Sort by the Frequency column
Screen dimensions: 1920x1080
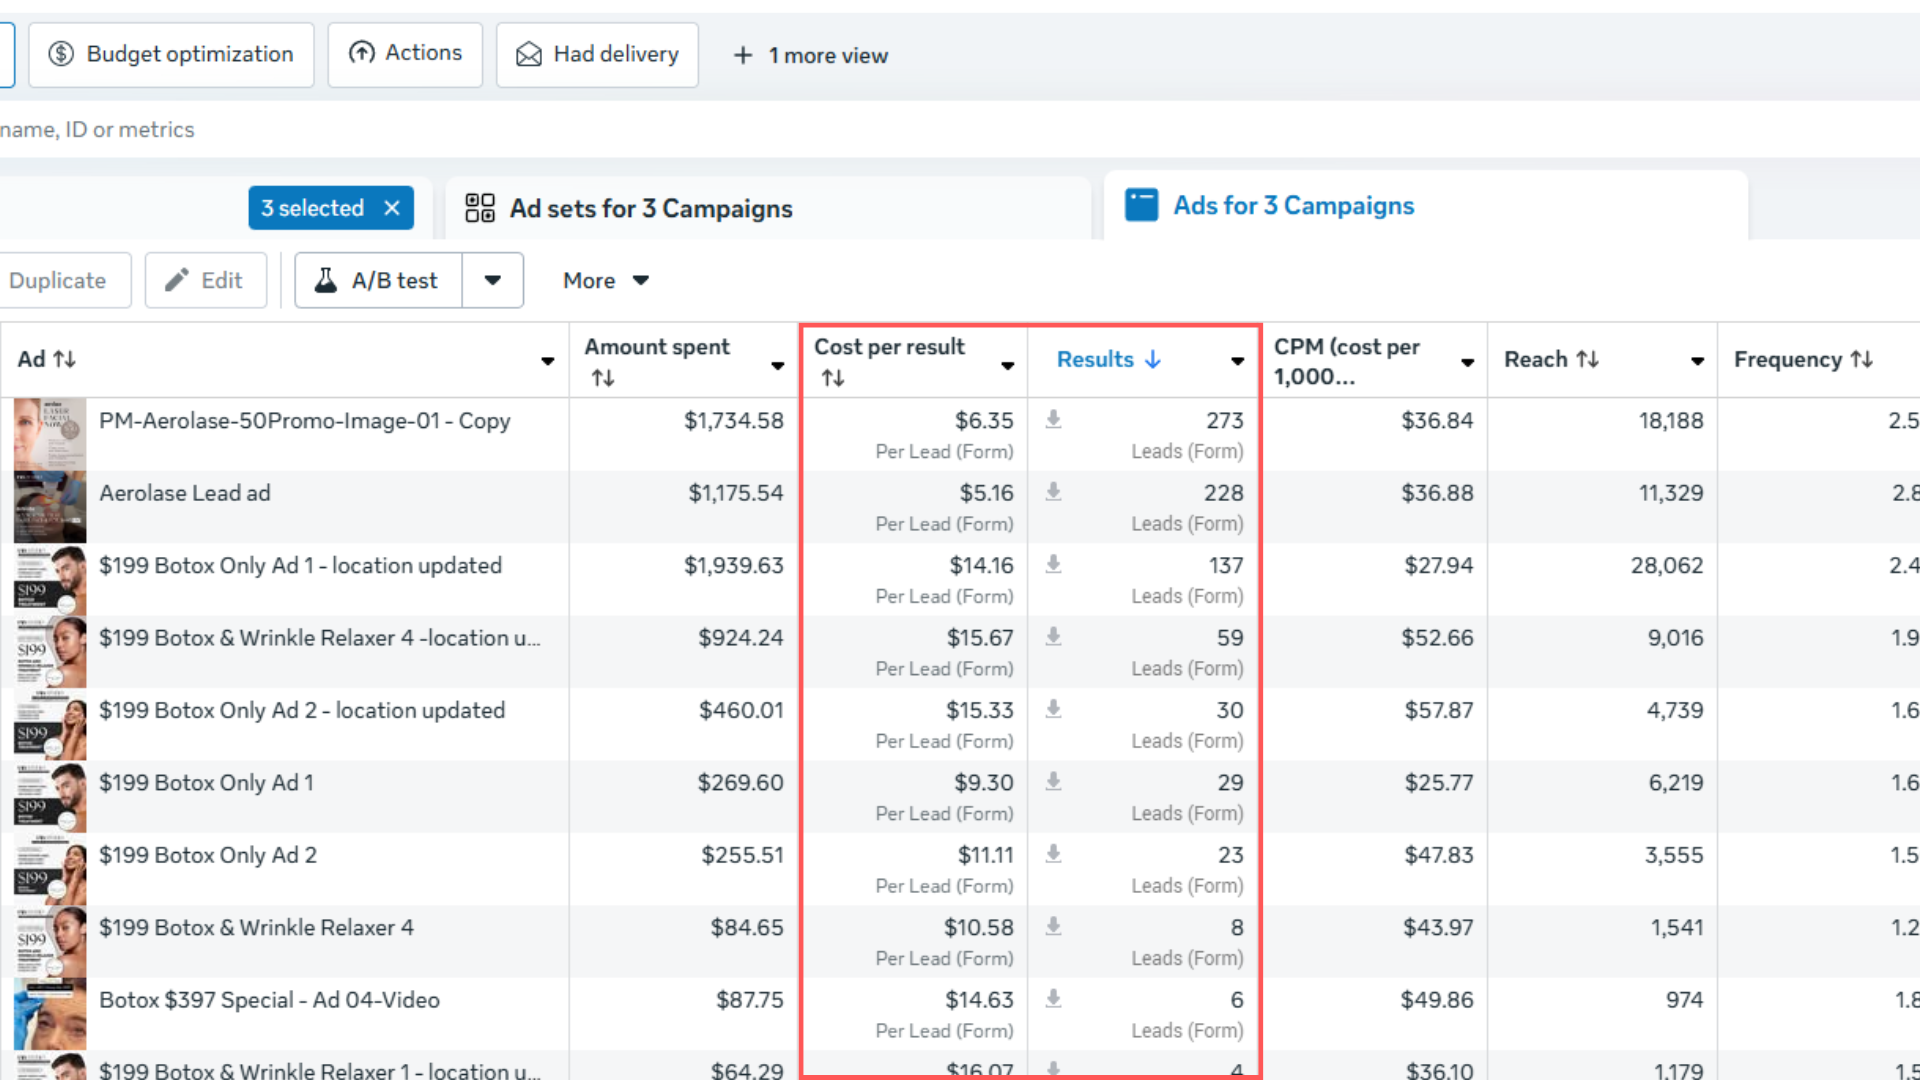click(1804, 360)
